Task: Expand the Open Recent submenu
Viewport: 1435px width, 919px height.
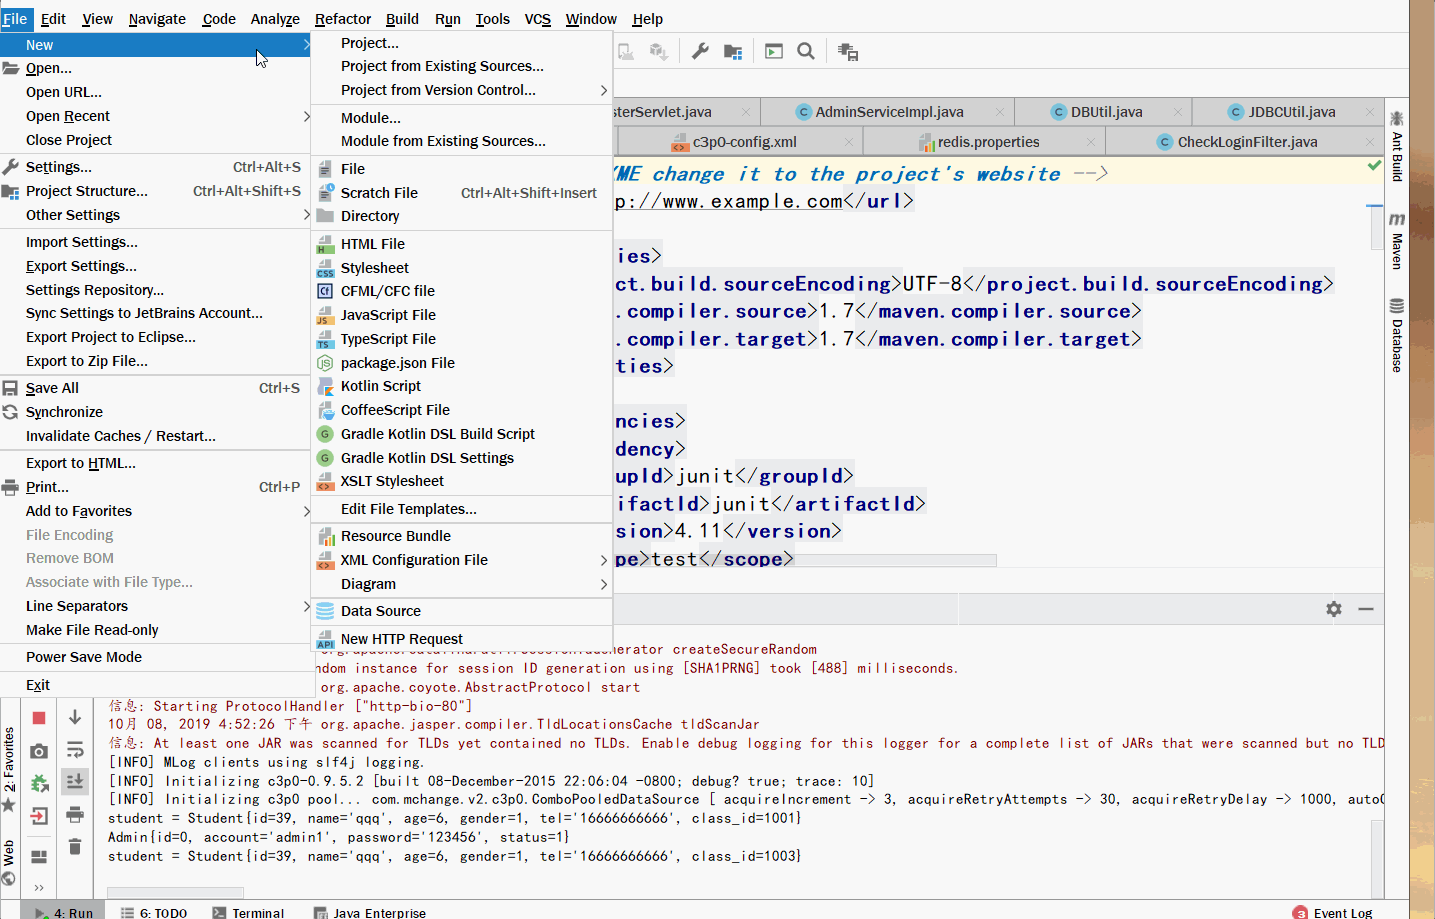Action: (306, 116)
